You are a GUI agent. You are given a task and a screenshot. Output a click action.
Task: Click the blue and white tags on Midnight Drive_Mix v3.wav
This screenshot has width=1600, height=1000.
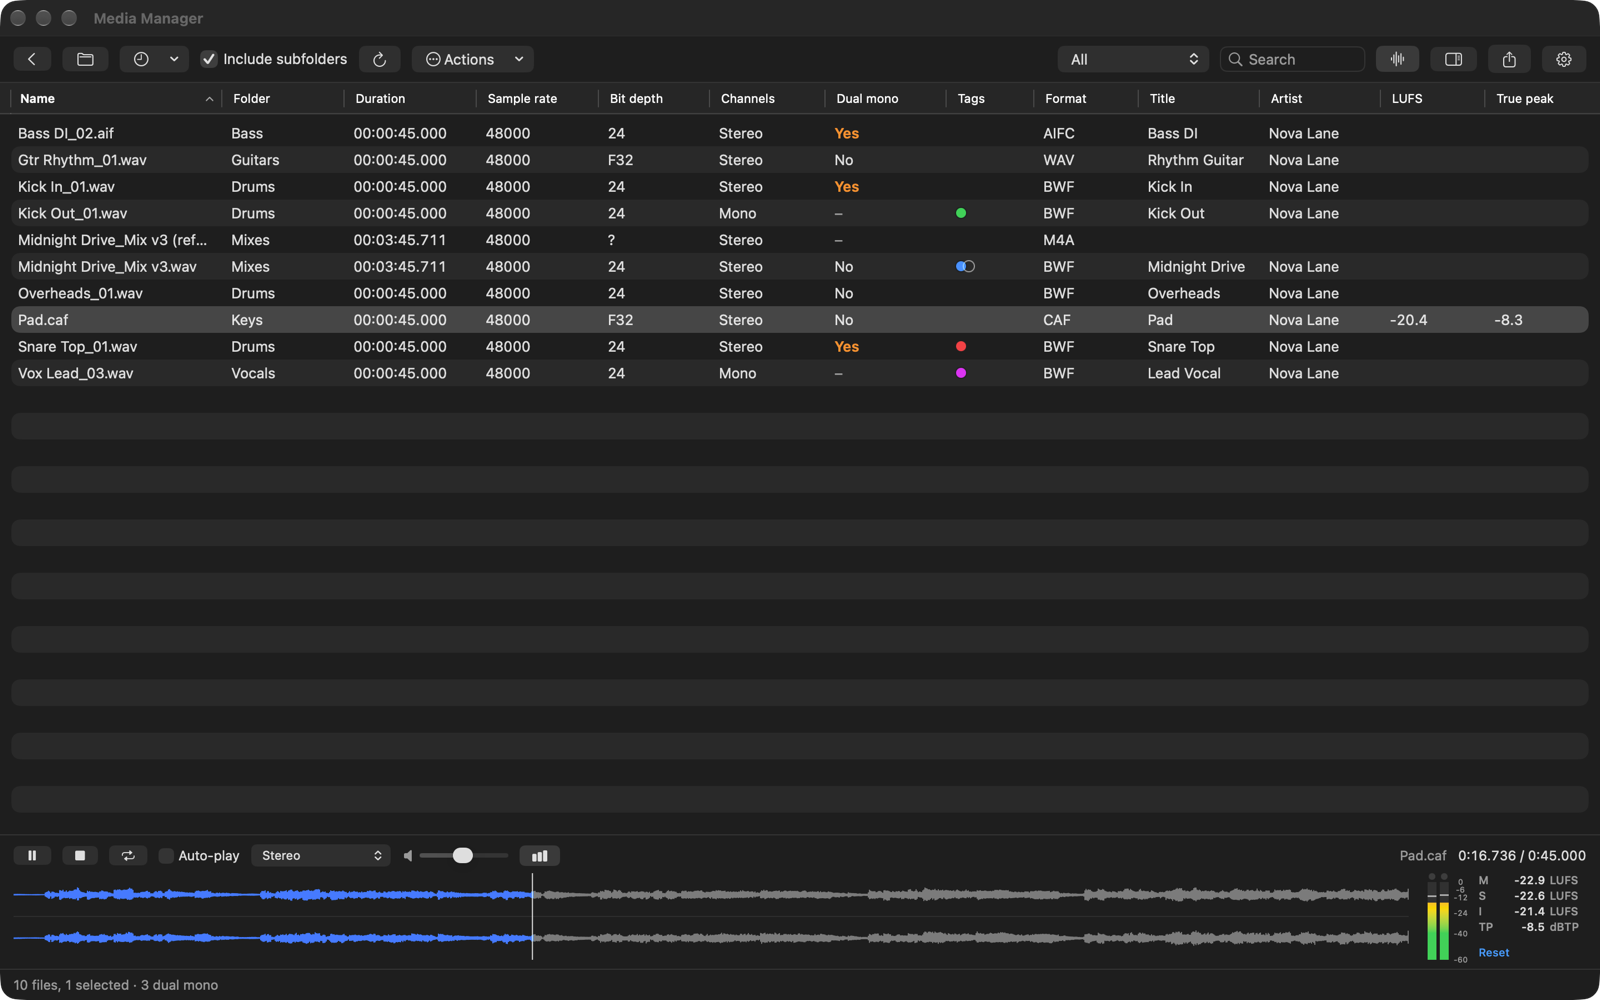(965, 266)
